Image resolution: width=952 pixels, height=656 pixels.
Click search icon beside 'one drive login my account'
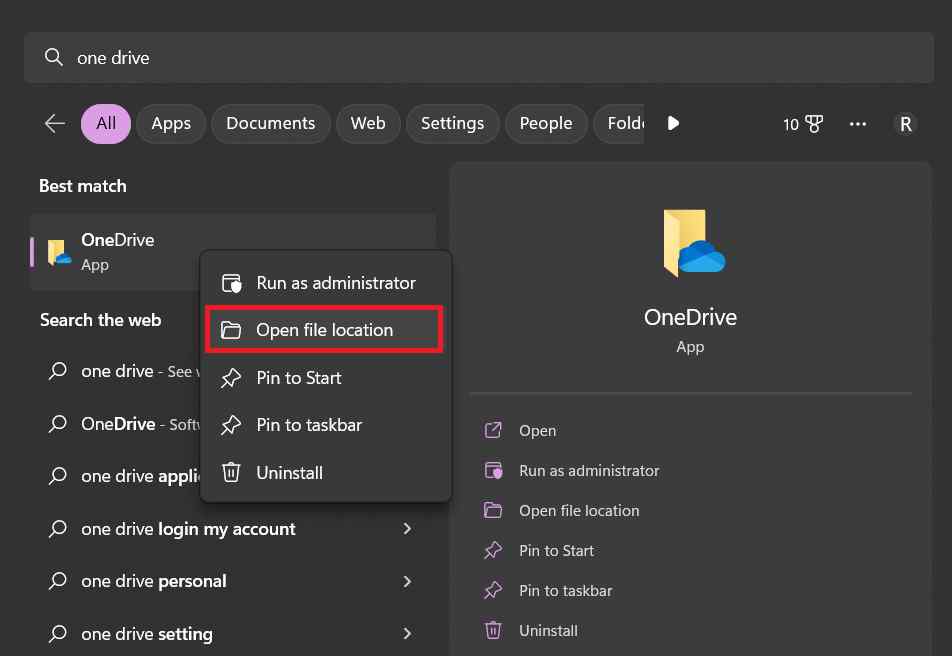[x=58, y=528]
